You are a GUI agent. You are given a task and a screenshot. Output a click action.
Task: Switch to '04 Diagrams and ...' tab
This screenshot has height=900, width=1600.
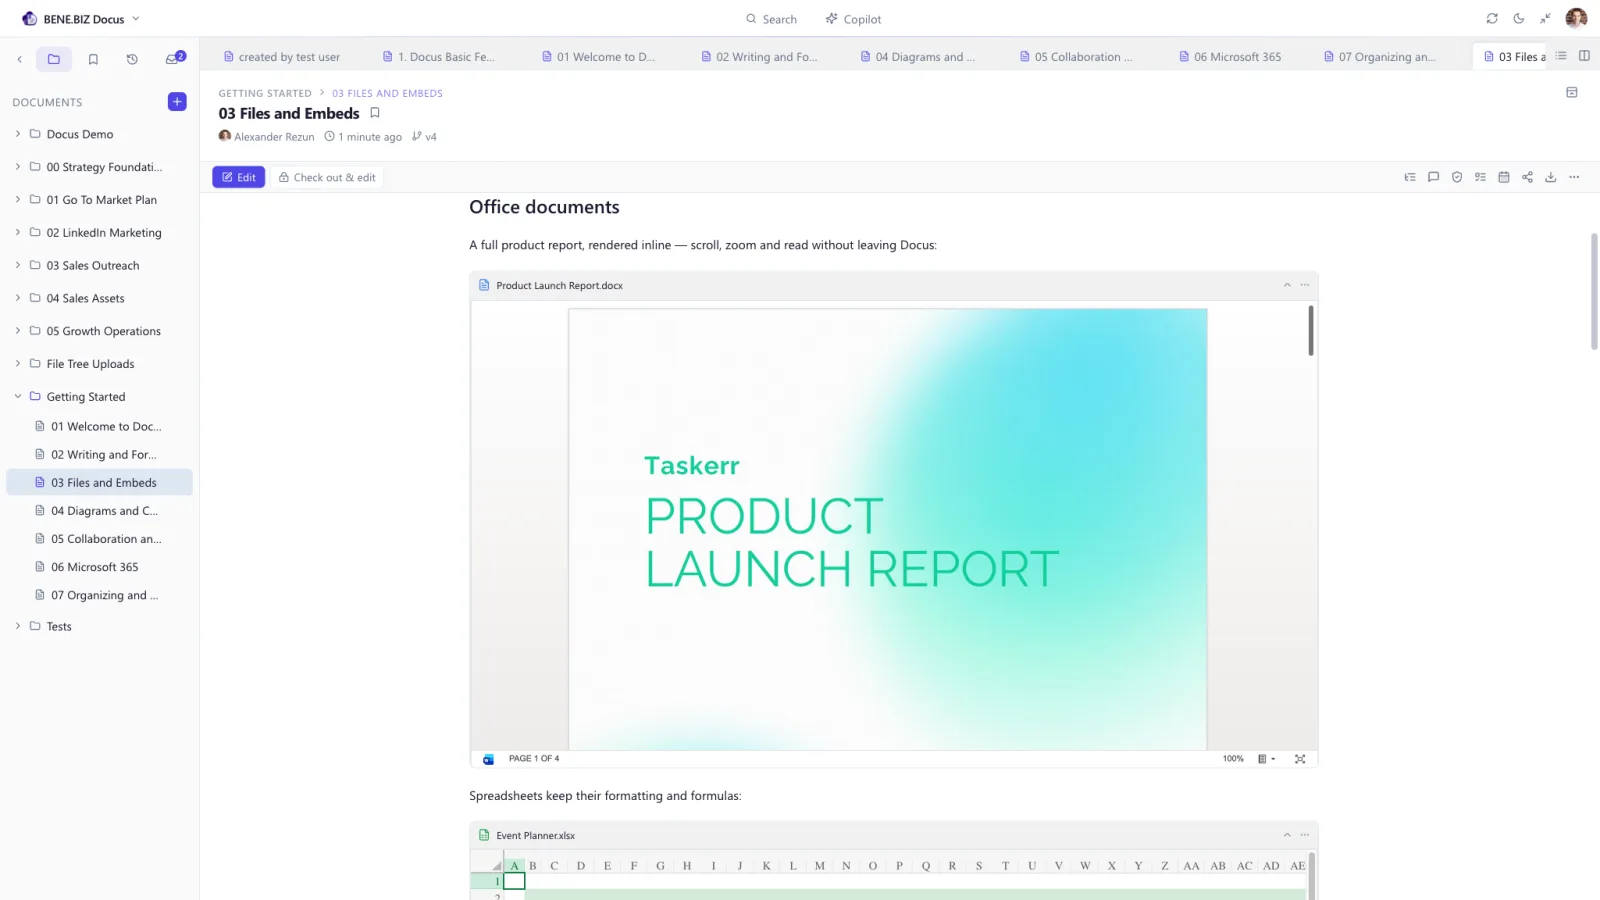[x=918, y=57]
